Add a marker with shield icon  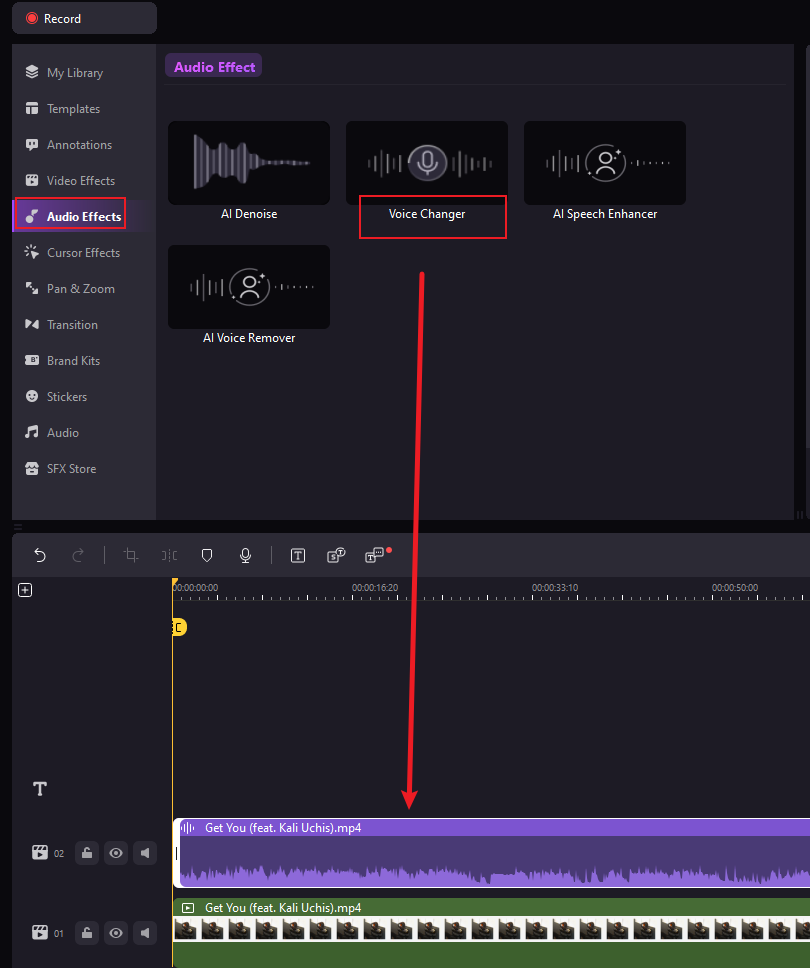tap(207, 556)
